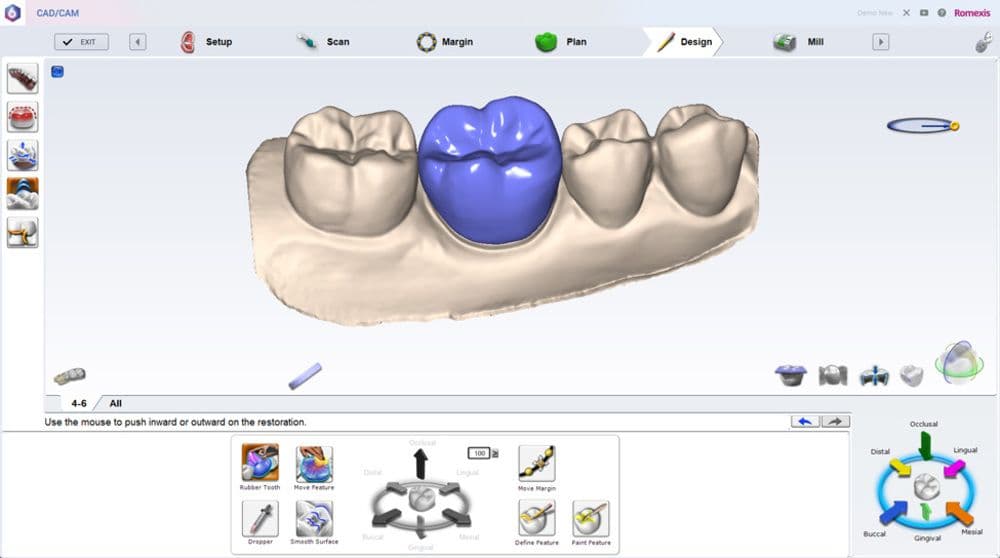Select the Move Margin tool
The image size is (1000, 558).
[536, 463]
